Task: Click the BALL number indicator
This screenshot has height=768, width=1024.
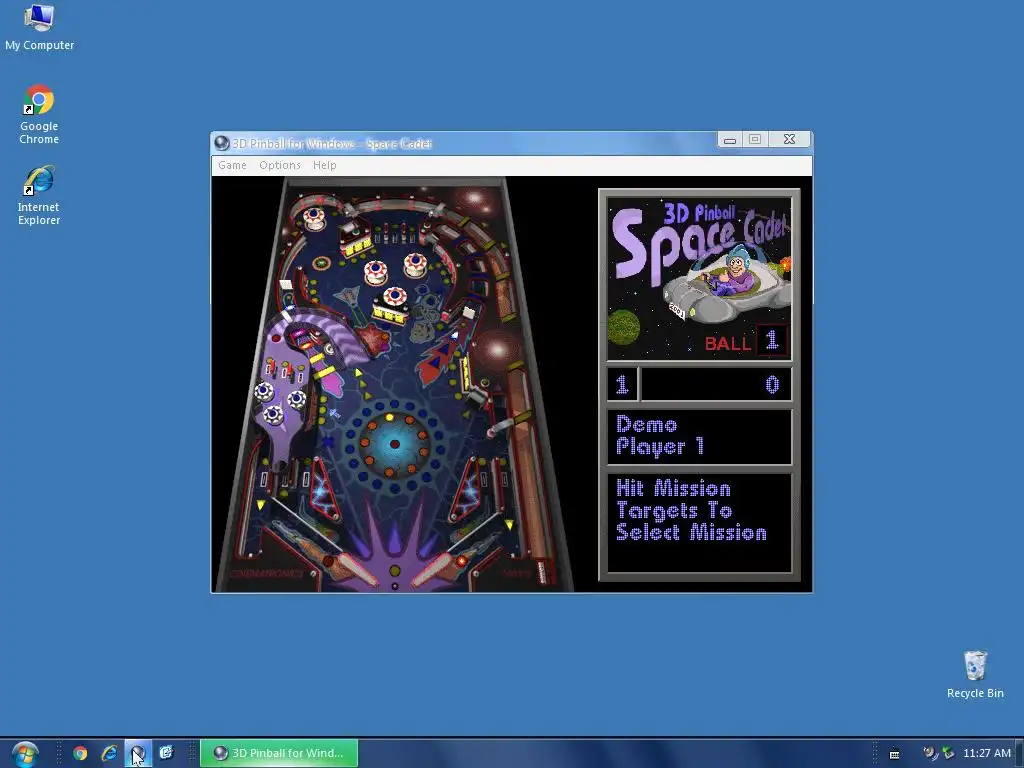Action: click(772, 340)
